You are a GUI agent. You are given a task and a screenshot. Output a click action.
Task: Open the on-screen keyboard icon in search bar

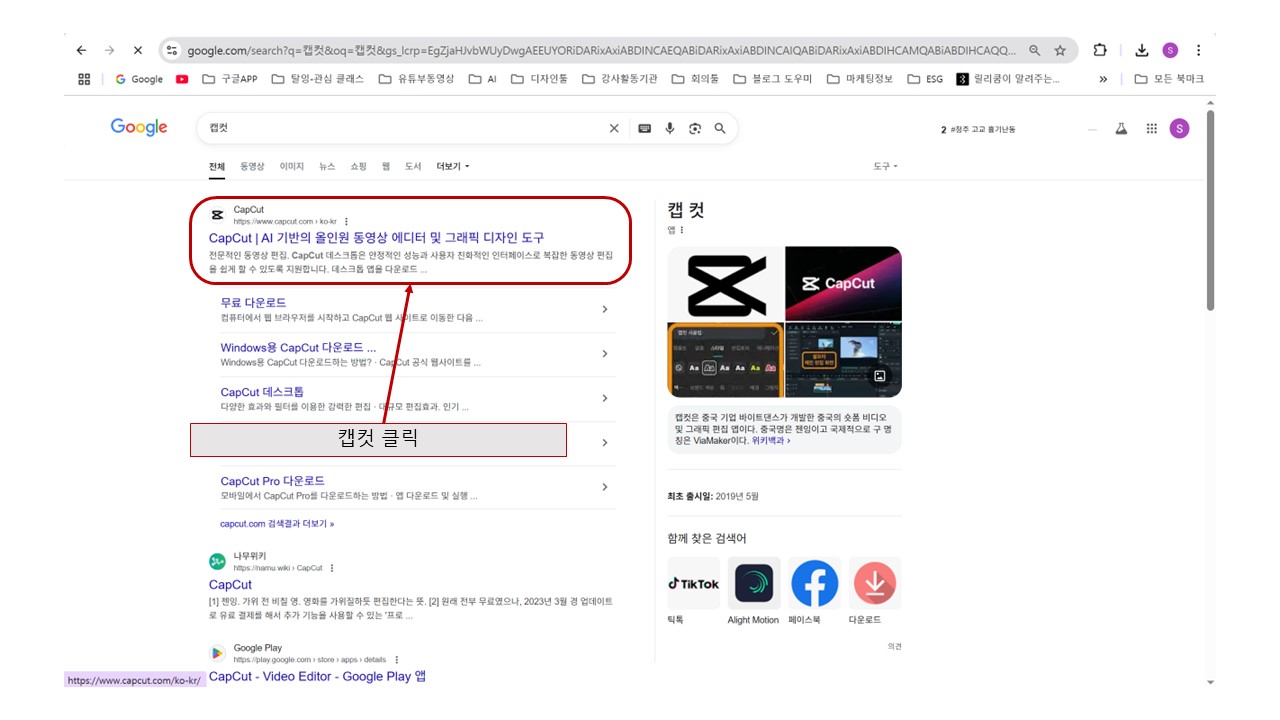(643, 128)
